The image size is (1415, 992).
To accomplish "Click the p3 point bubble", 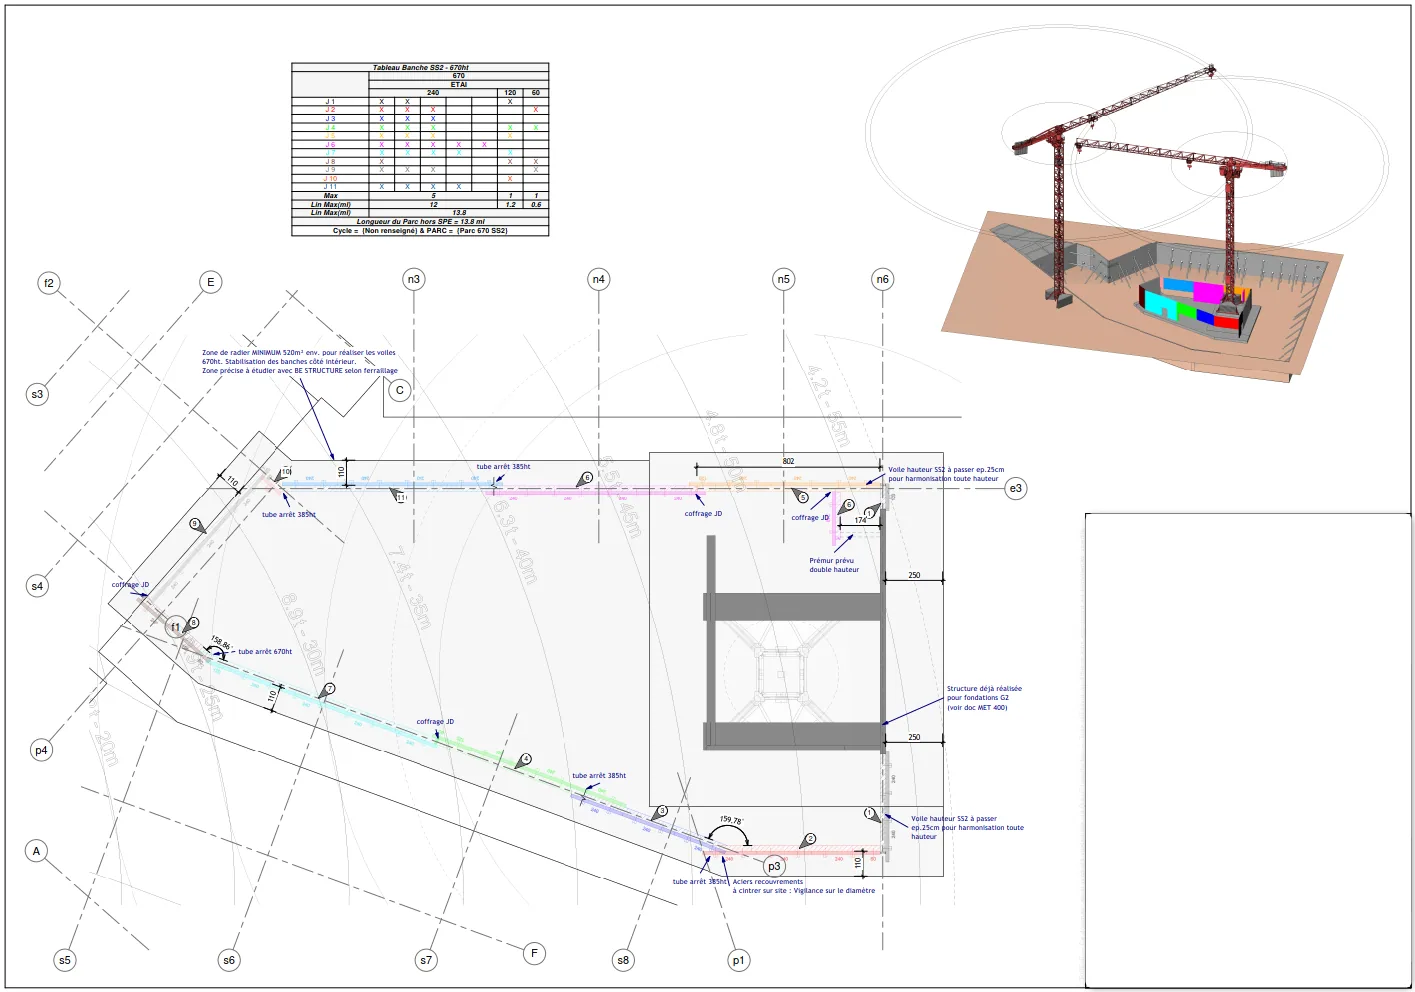I will [774, 866].
